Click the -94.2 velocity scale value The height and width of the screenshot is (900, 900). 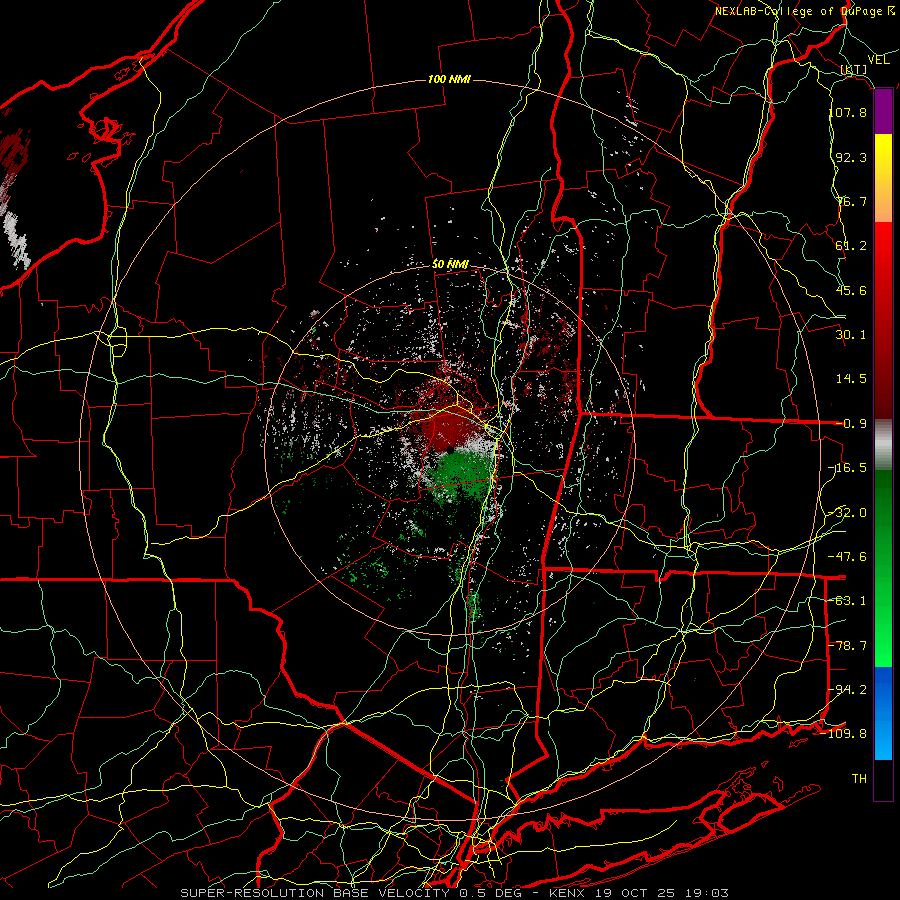[x=848, y=690]
